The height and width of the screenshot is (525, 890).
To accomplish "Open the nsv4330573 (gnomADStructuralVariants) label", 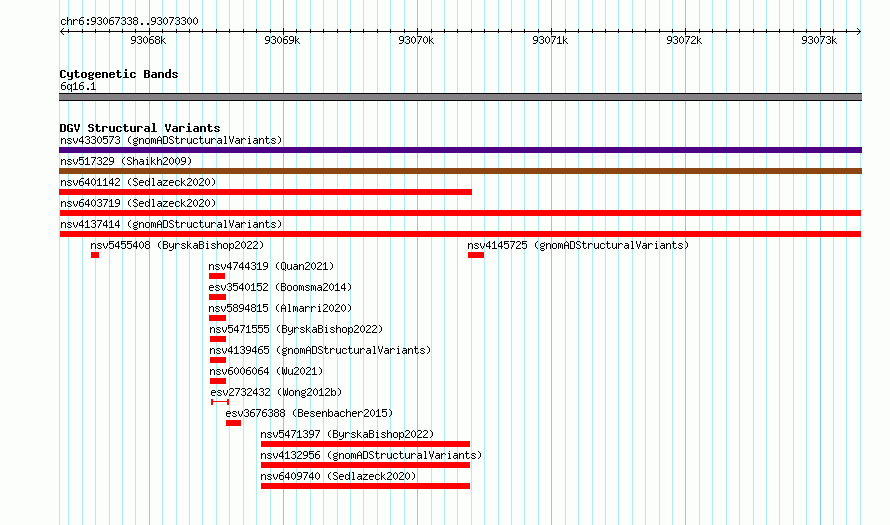I will 171,140.
